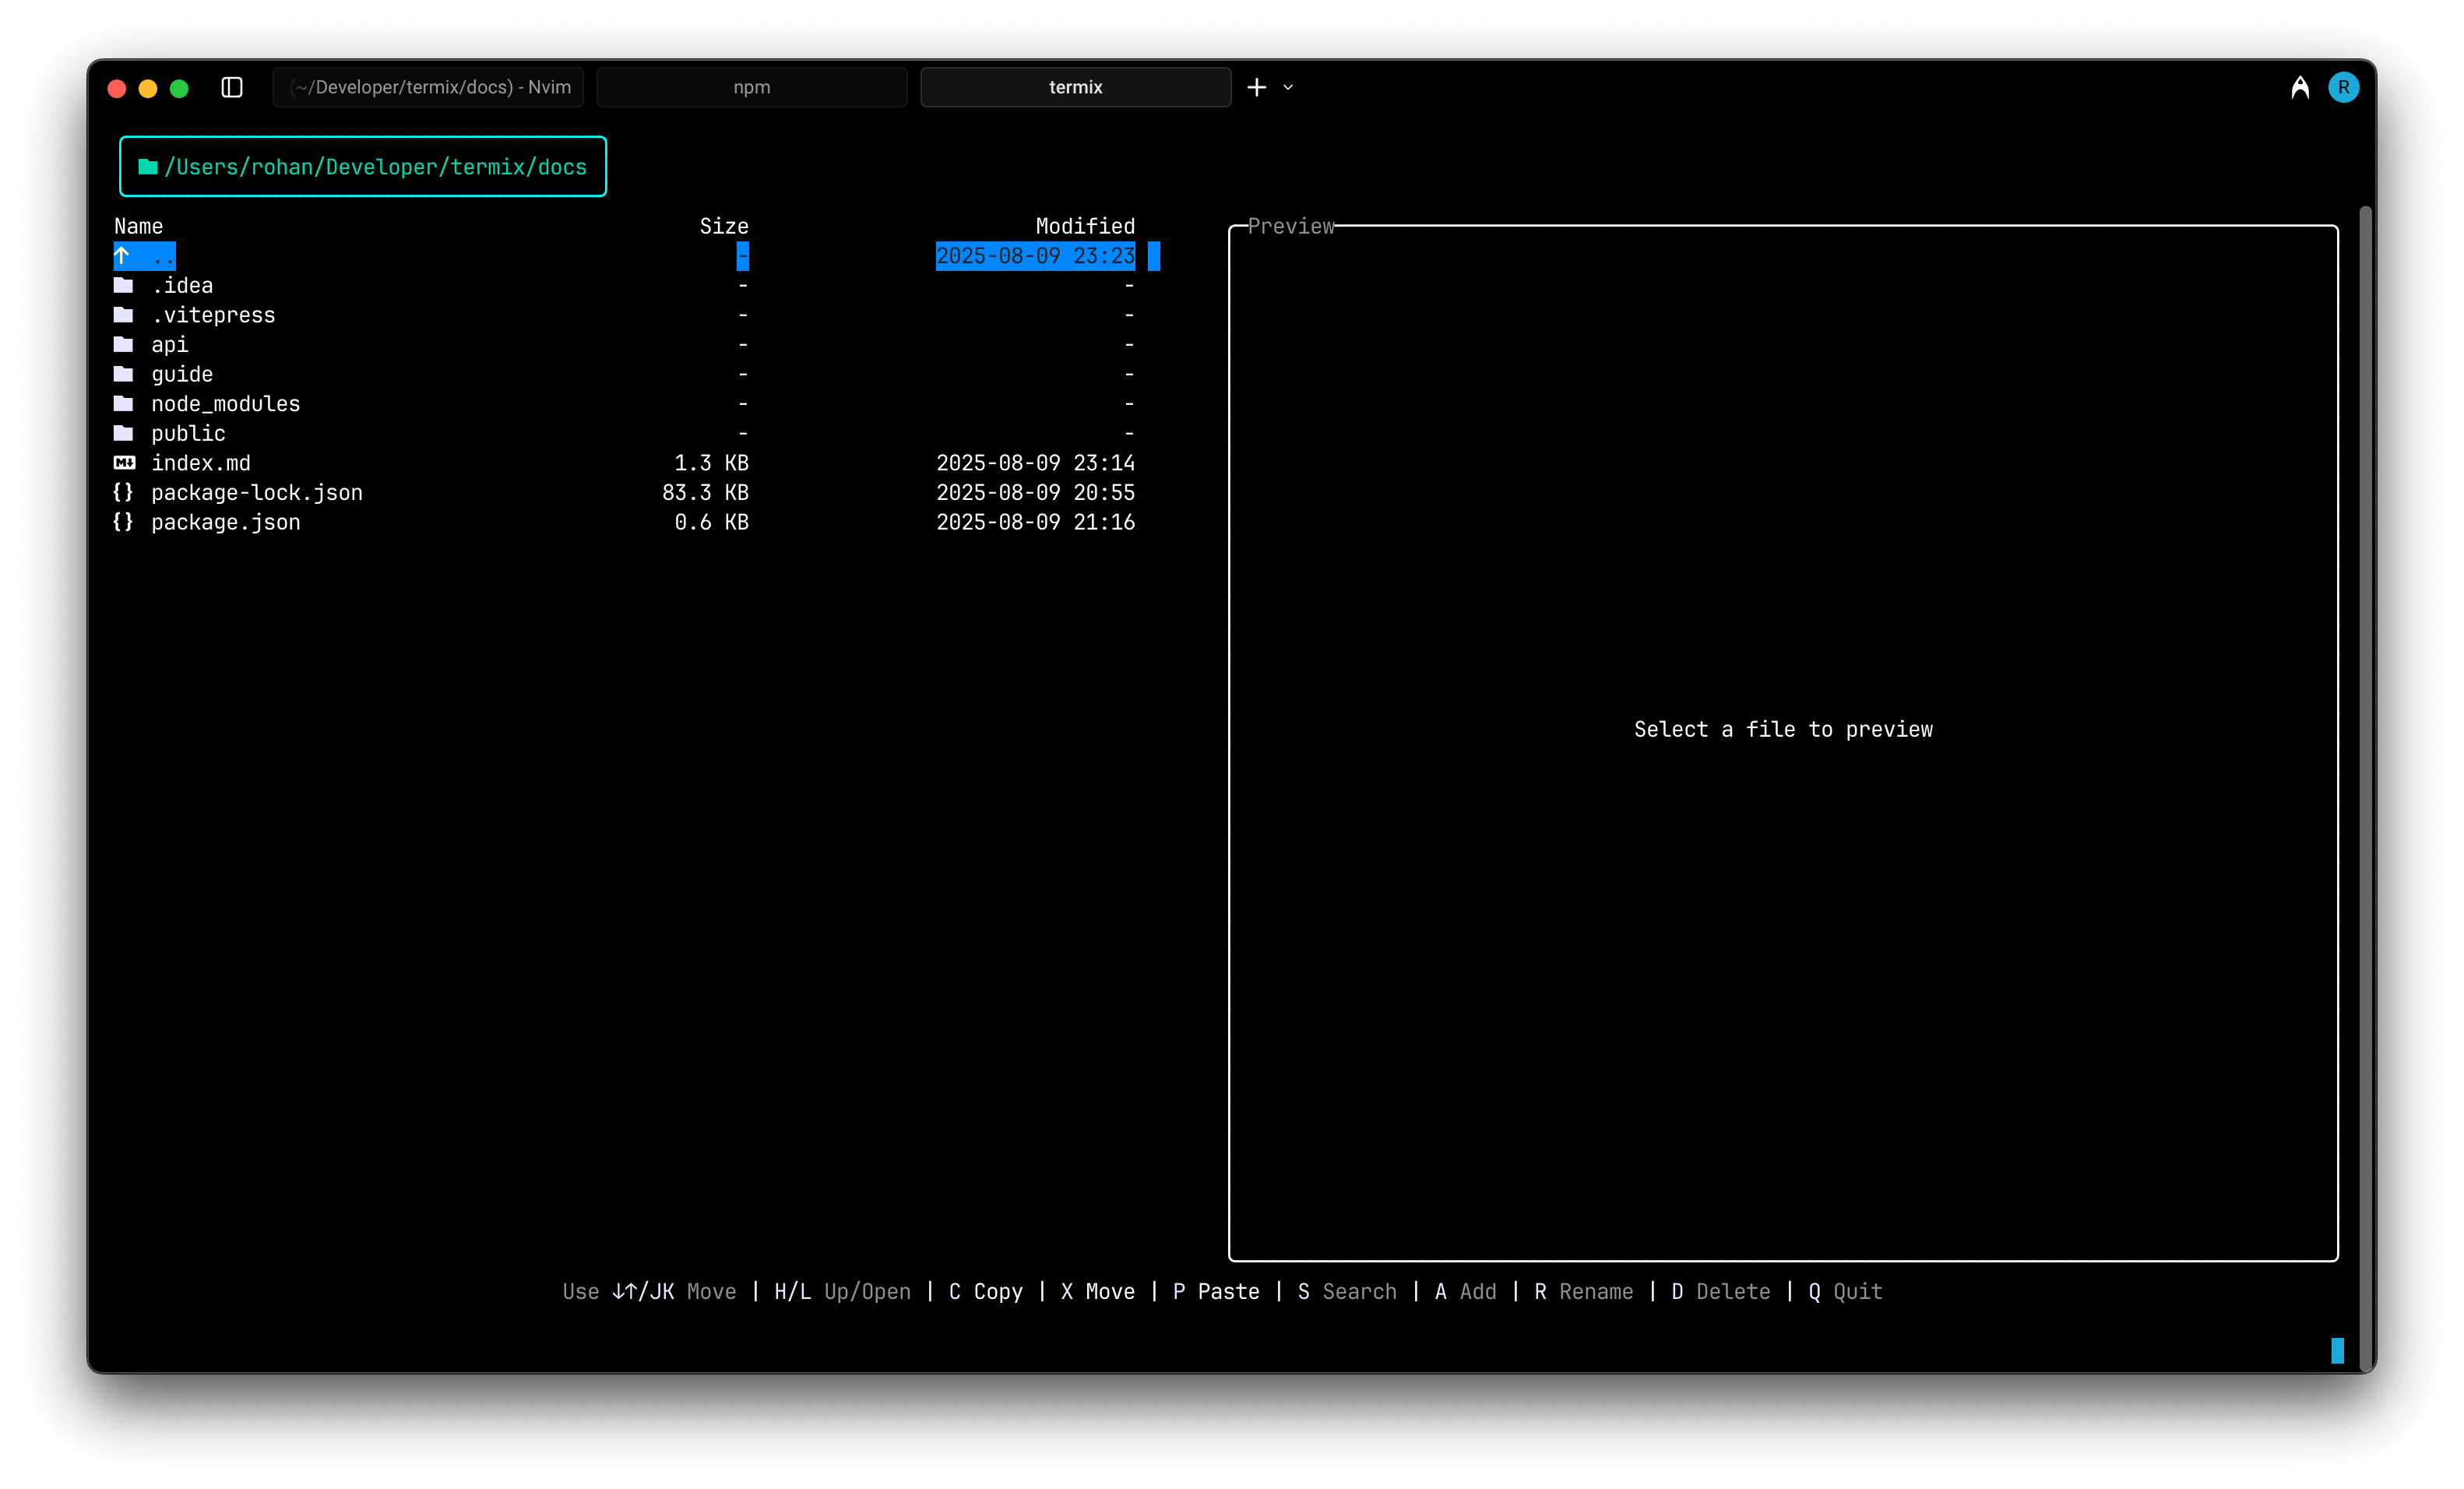This screenshot has height=1489, width=2464.
Task: Click the 'A Add' shortcut hint
Action: [x=1465, y=1292]
